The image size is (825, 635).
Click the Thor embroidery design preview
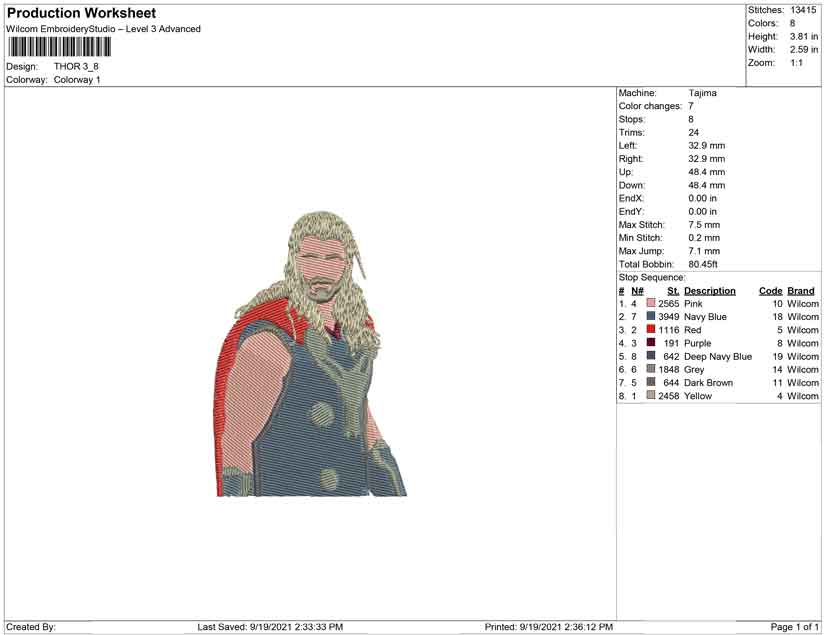pyautogui.click(x=310, y=354)
